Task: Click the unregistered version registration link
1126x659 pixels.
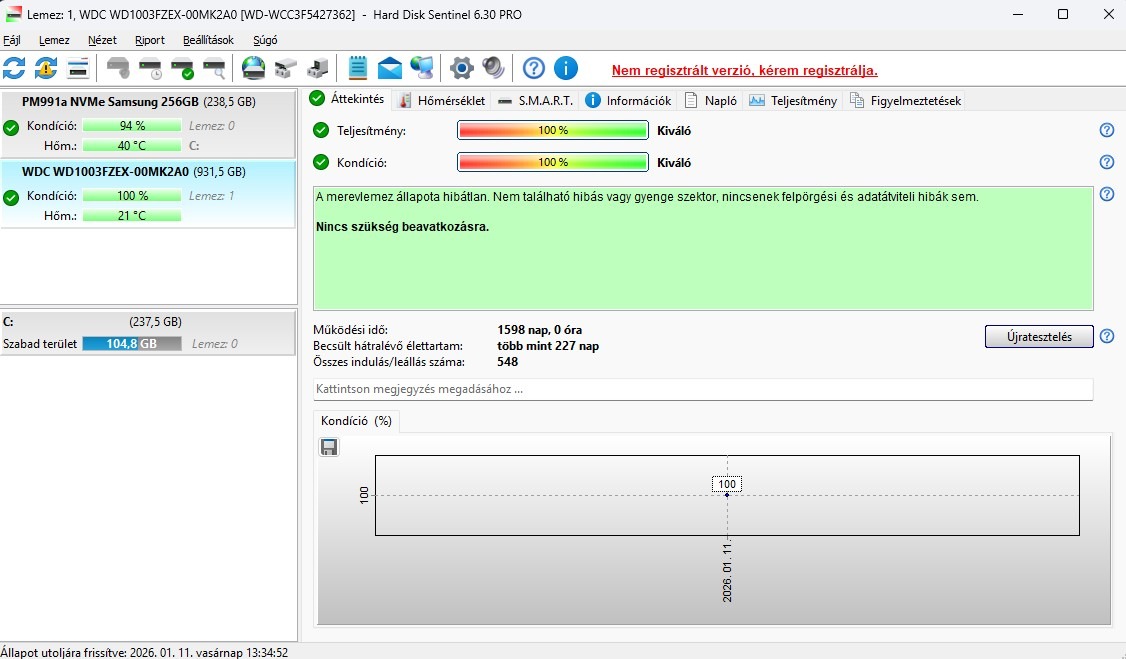Action: click(x=745, y=70)
